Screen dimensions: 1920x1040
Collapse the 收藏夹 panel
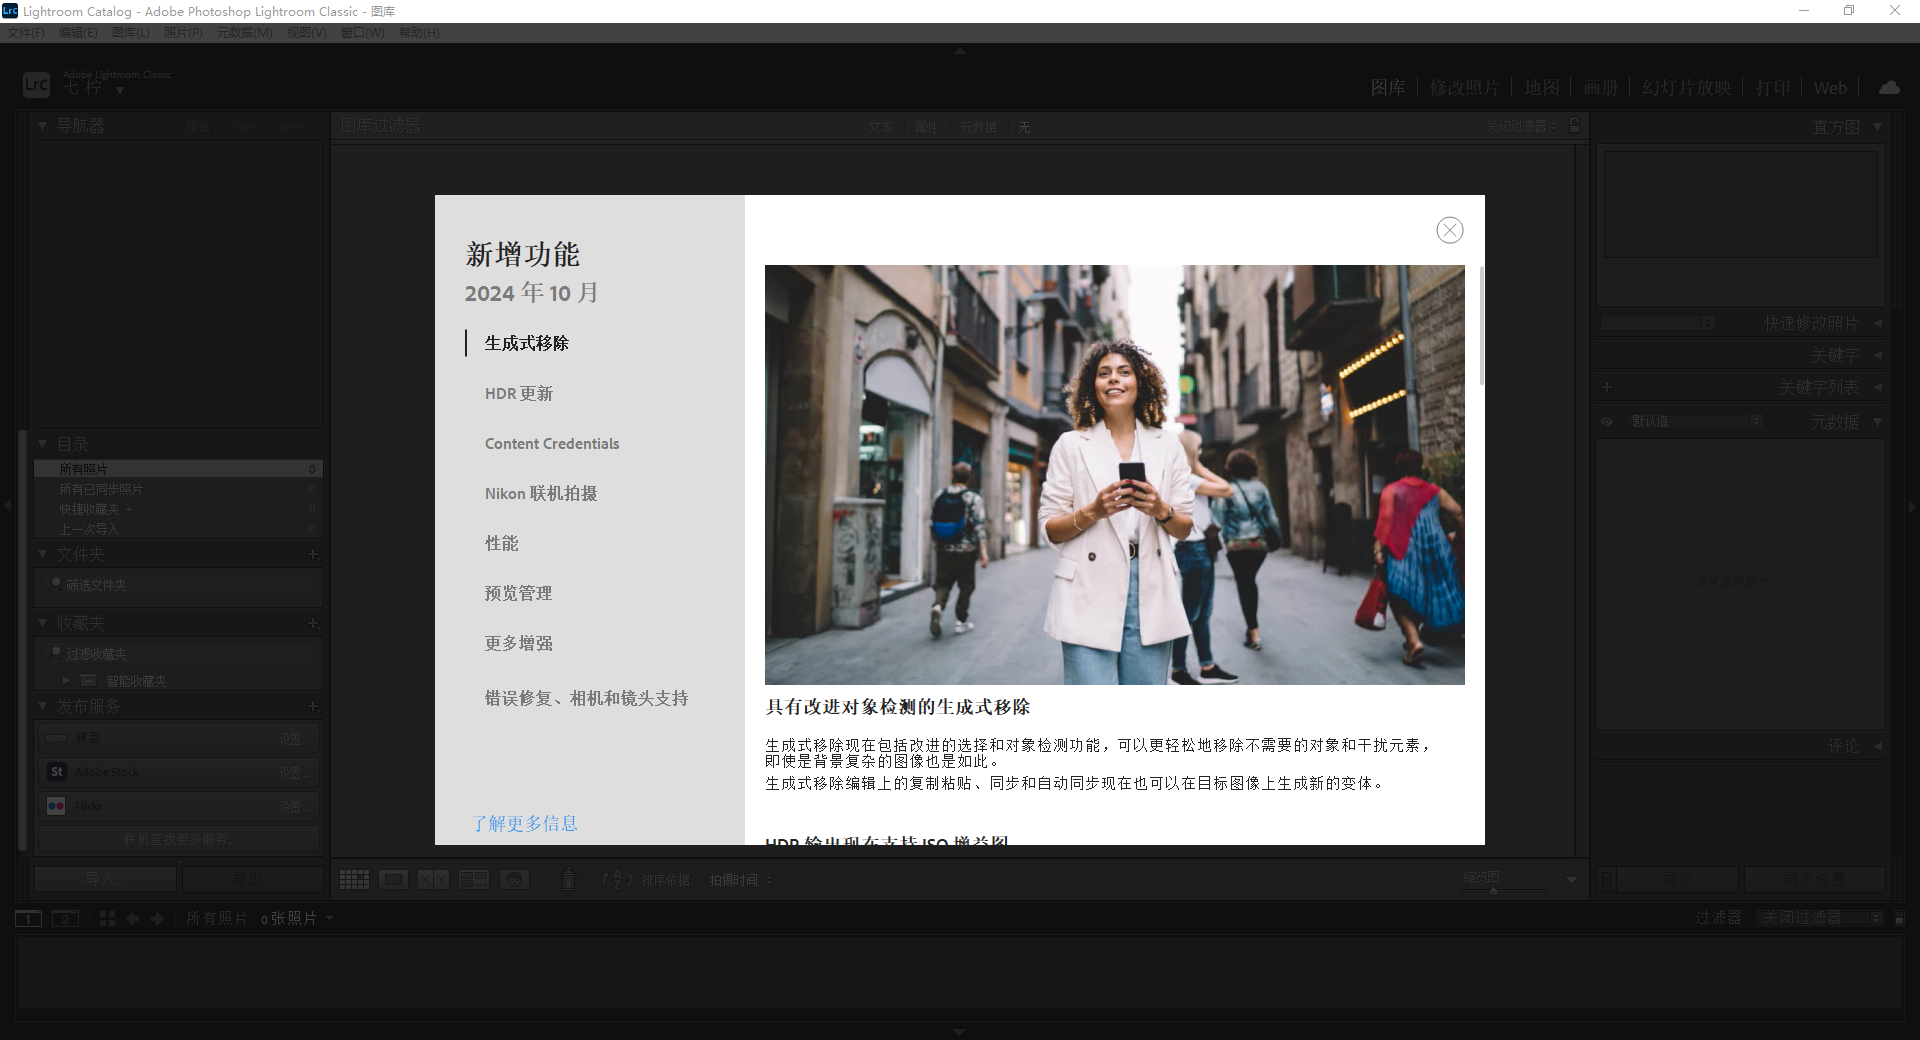pyautogui.click(x=42, y=622)
